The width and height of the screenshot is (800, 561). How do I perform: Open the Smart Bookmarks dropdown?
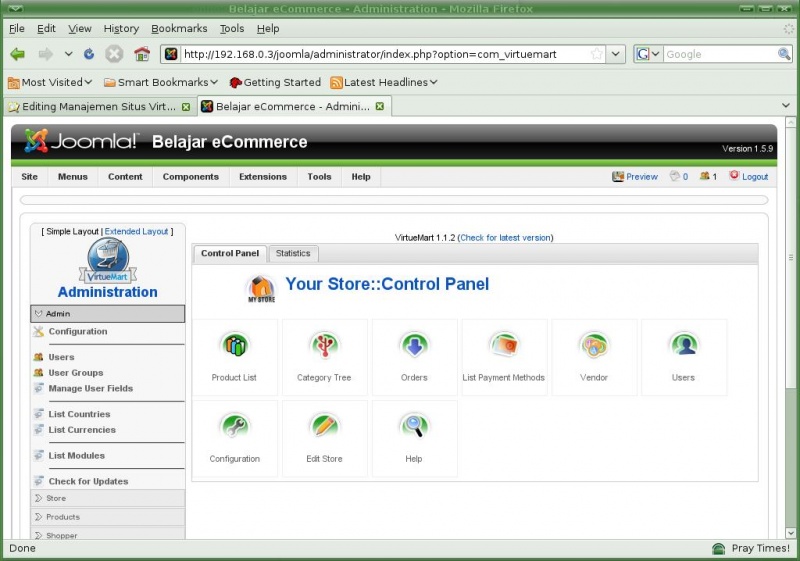pyautogui.click(x=161, y=82)
